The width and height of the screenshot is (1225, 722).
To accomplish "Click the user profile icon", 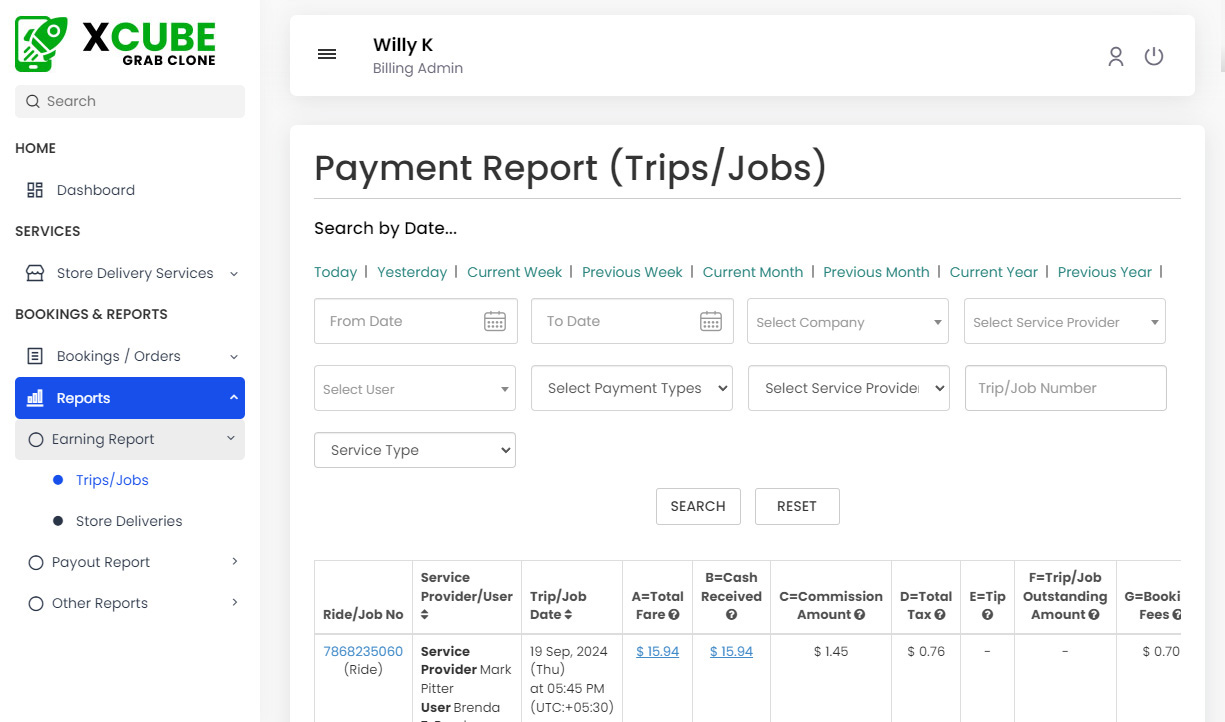I will 1116,57.
